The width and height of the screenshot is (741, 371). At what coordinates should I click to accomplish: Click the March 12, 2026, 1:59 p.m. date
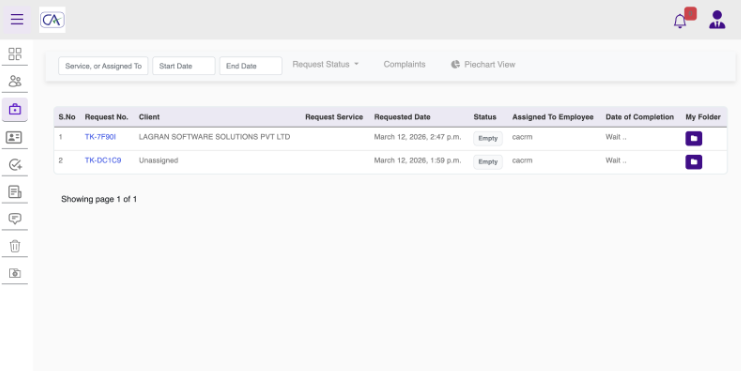click(418, 161)
